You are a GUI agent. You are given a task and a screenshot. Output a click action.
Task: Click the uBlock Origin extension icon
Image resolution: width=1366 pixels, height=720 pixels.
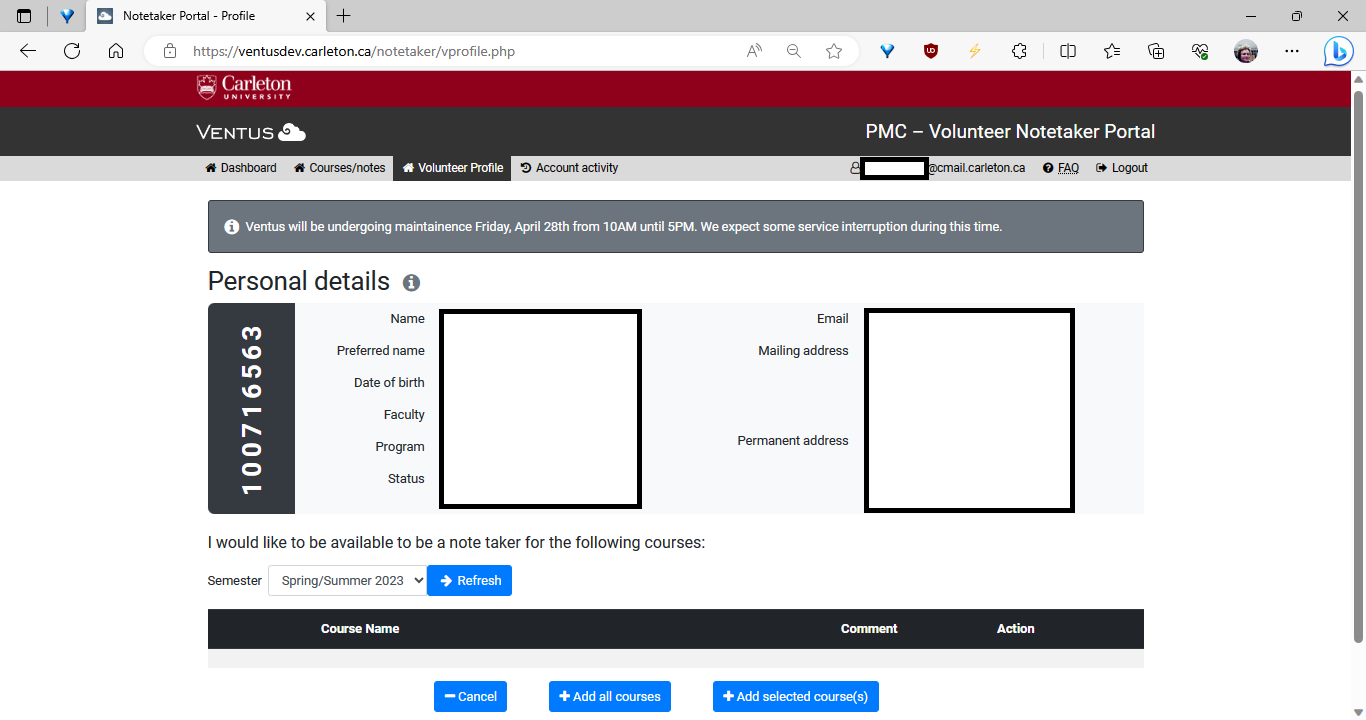pos(930,51)
